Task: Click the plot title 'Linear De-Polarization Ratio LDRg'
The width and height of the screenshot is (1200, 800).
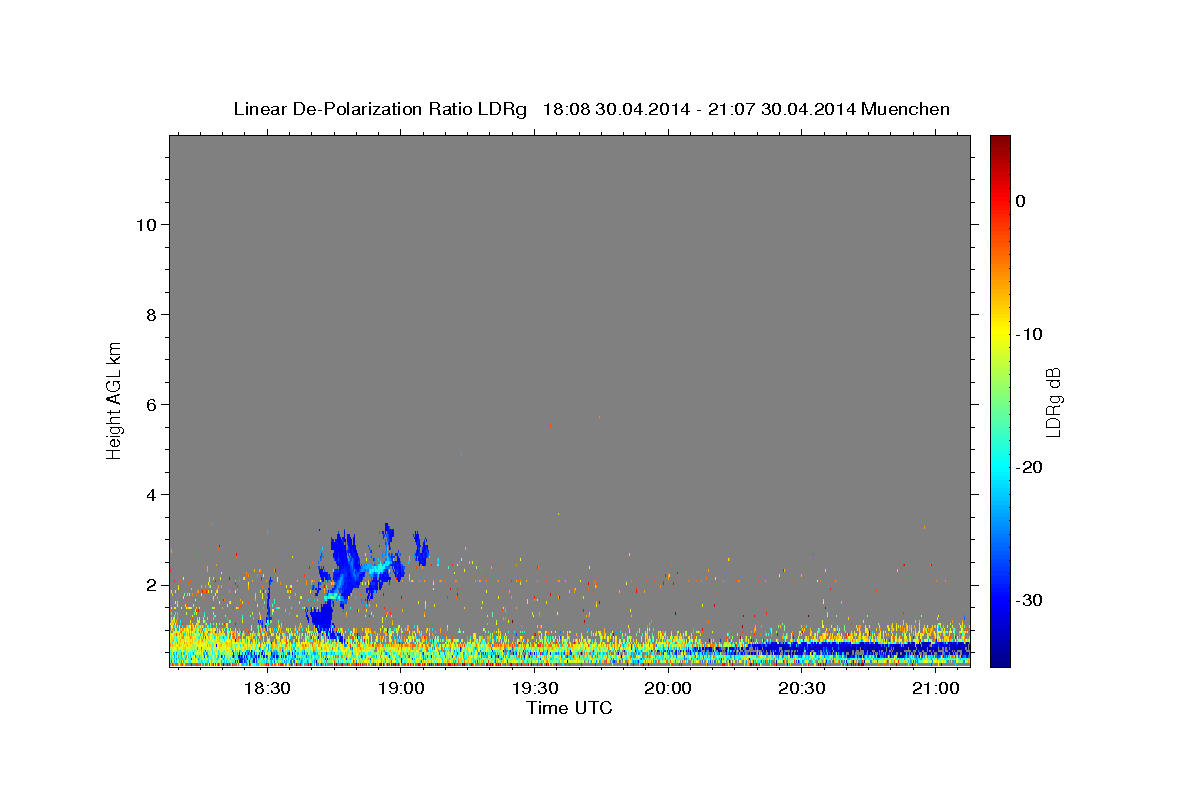Action: pos(380,109)
